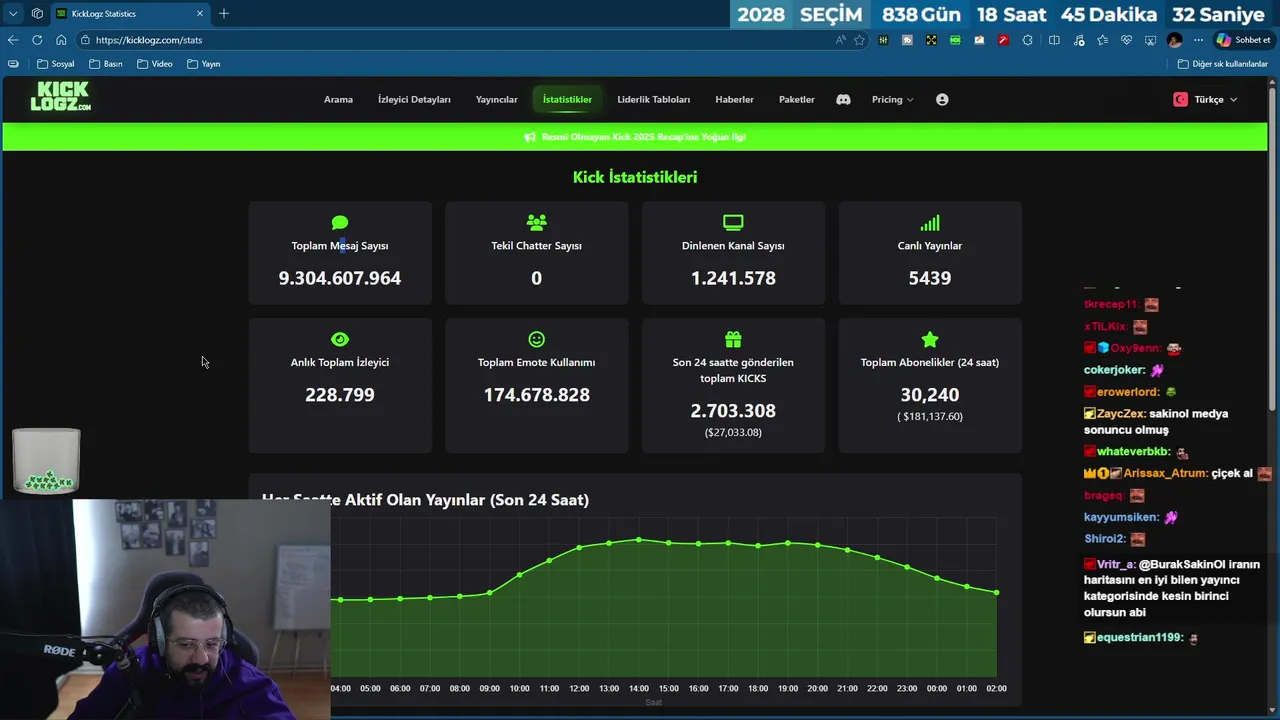Click the equalizer sliders extension icon
Screen dimensions: 1280x720
(883, 40)
